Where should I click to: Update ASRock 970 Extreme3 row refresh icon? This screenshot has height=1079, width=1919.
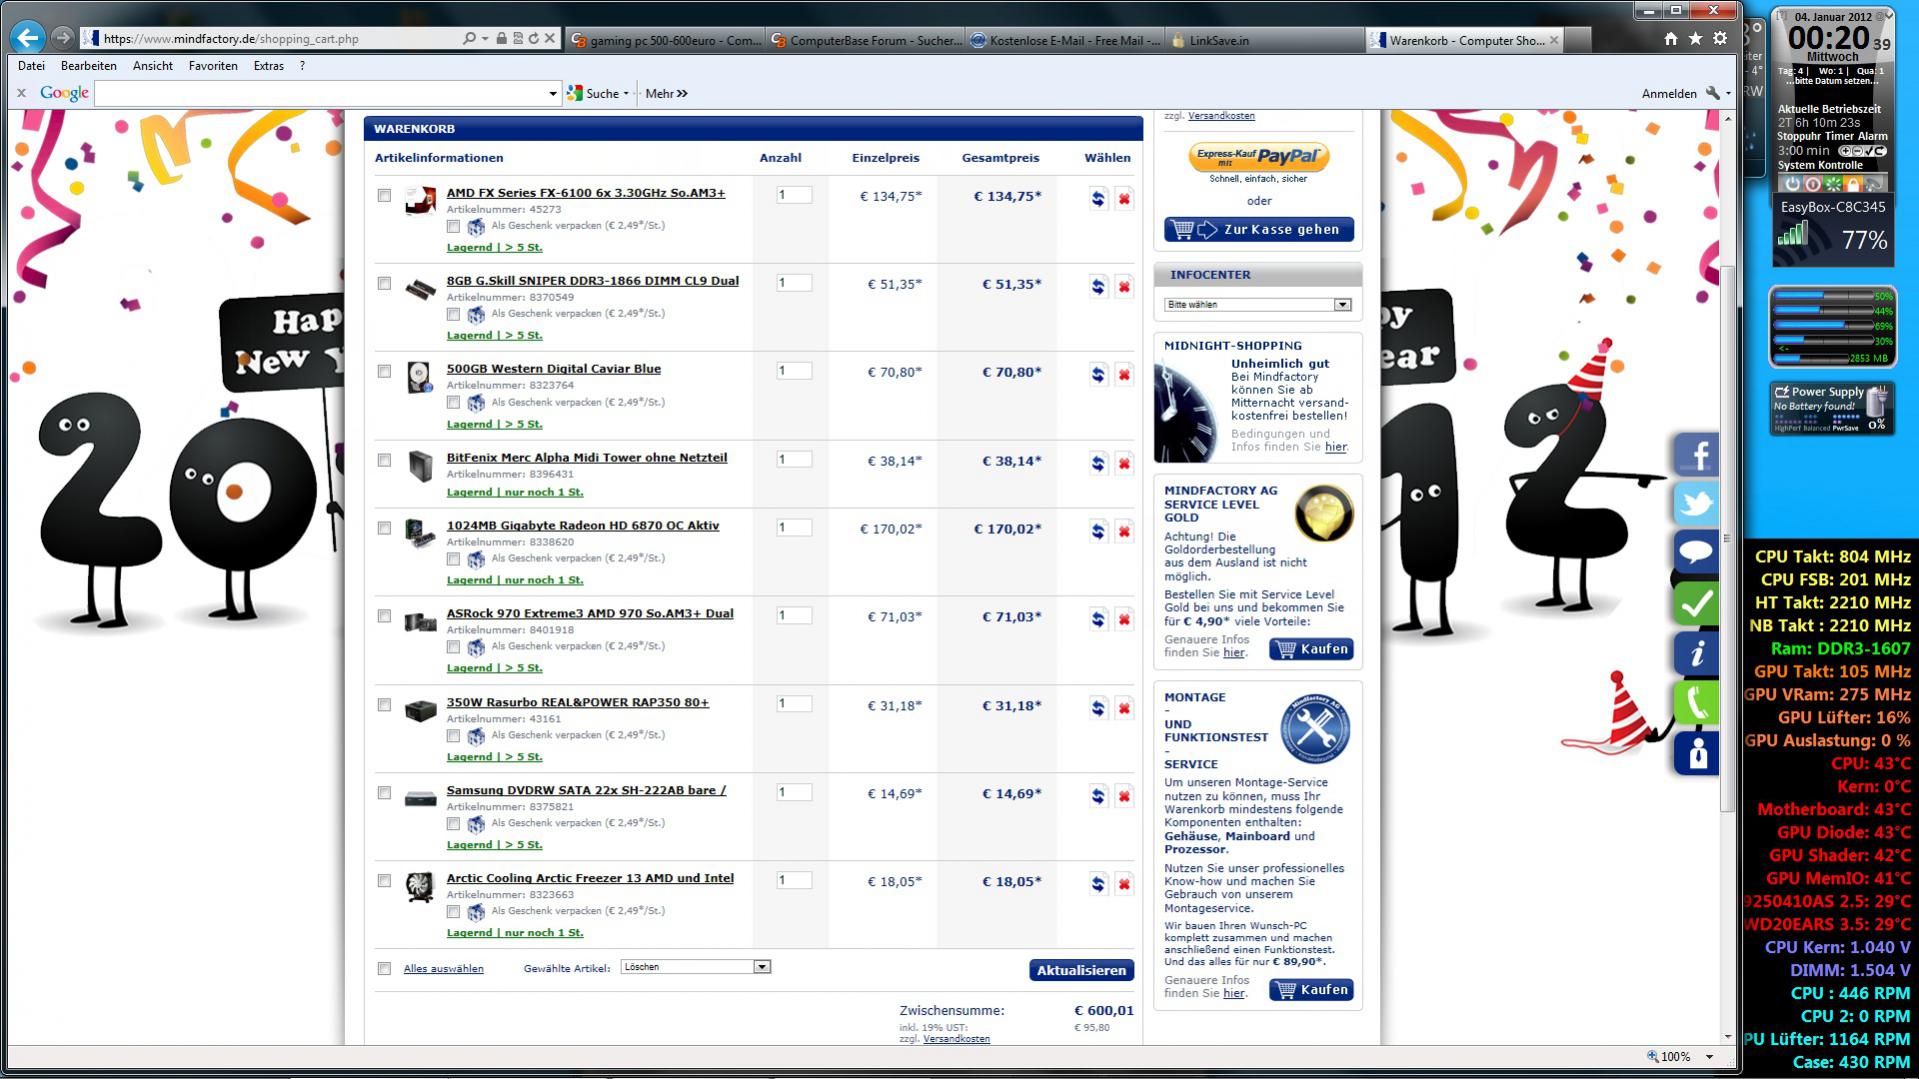pos(1098,619)
